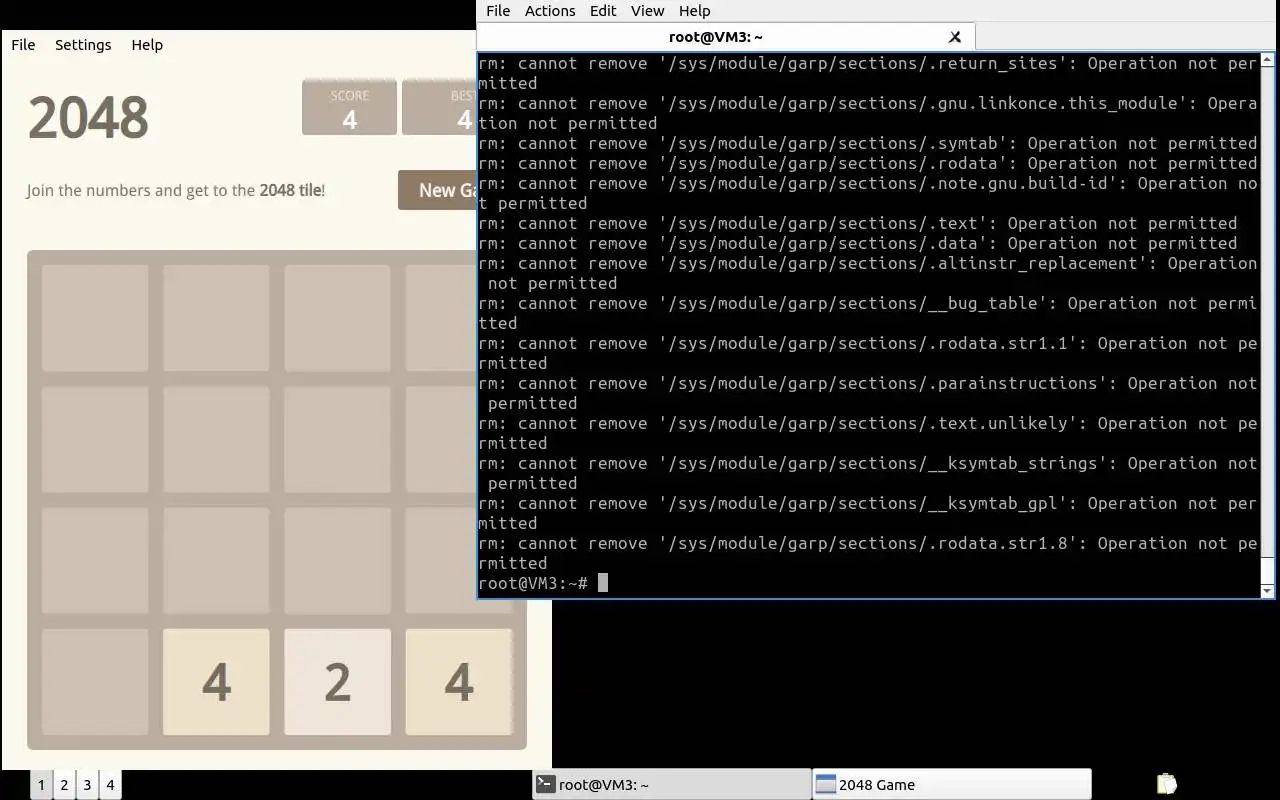Open the terminal Actions menu
This screenshot has width=1280, height=800.
[x=550, y=11]
